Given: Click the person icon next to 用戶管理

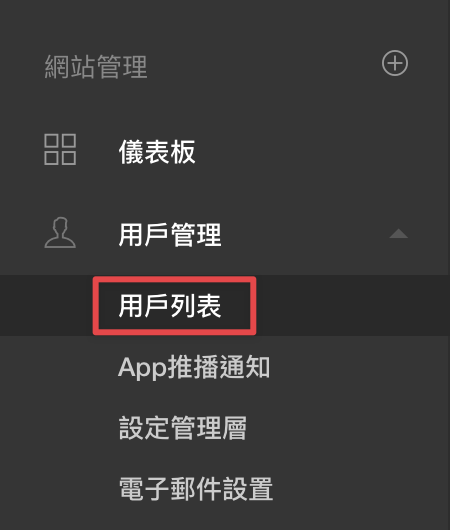Looking at the screenshot, I should click(x=60, y=233).
